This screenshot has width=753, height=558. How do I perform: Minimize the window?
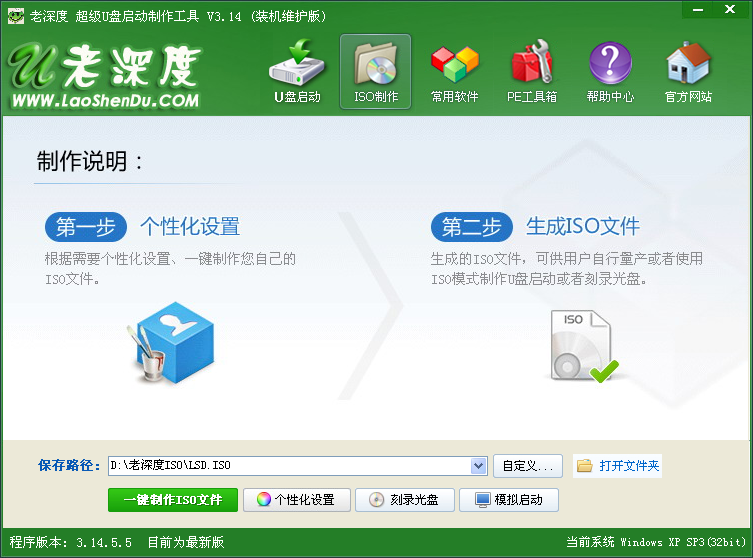click(x=698, y=10)
